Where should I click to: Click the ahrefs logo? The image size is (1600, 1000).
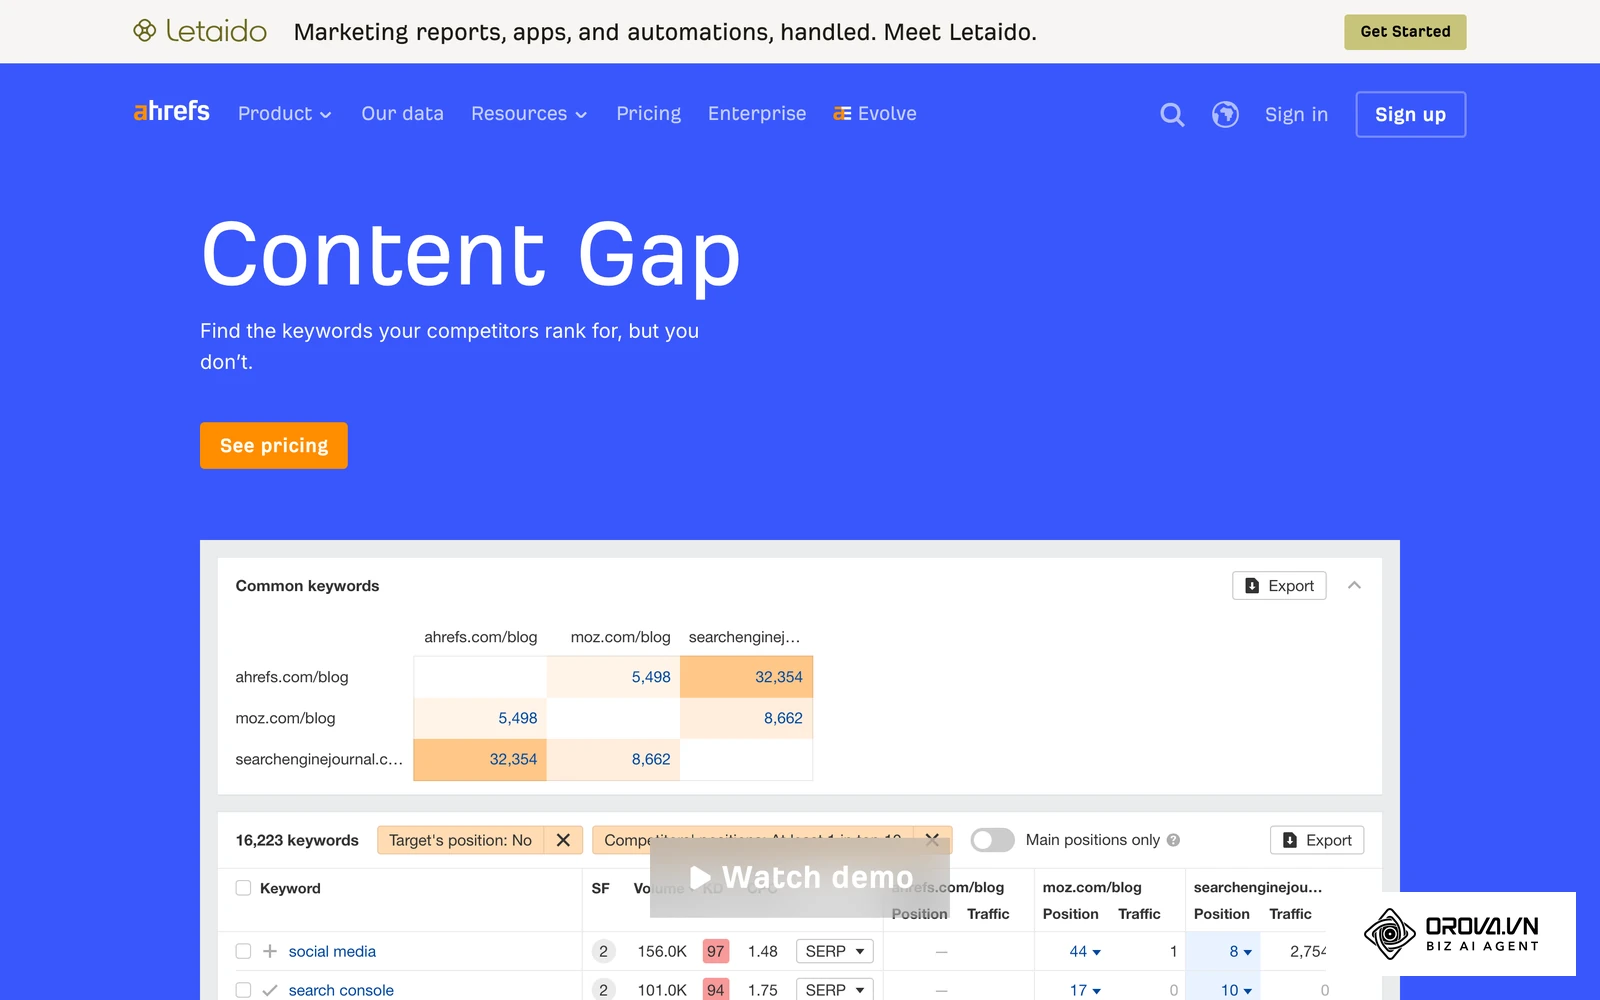click(x=171, y=111)
